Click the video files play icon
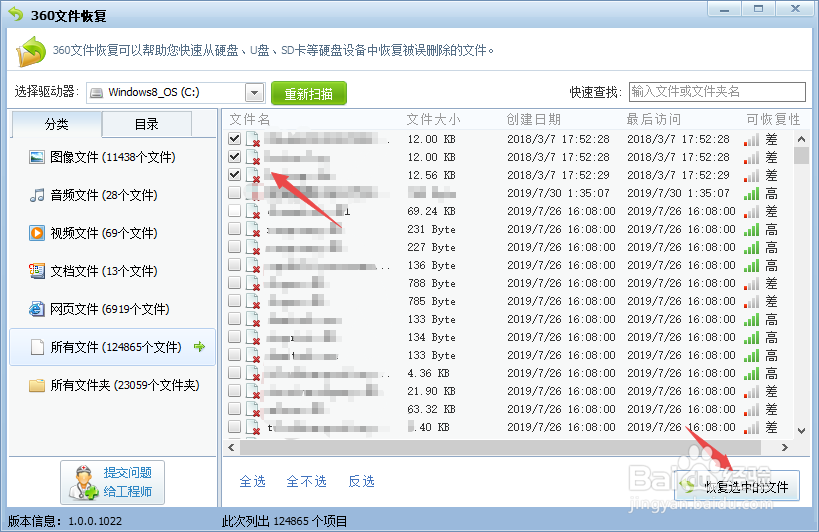 (37, 233)
